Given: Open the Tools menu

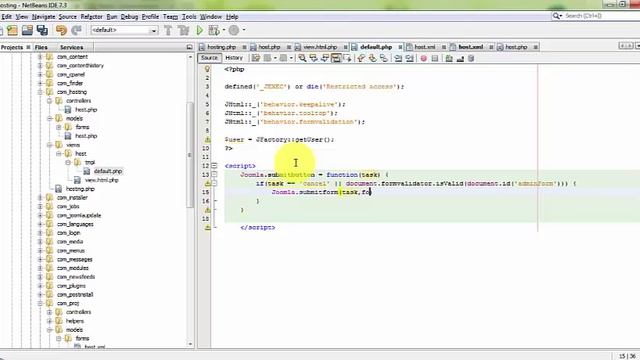Looking at the screenshot, I should tap(189, 17).
